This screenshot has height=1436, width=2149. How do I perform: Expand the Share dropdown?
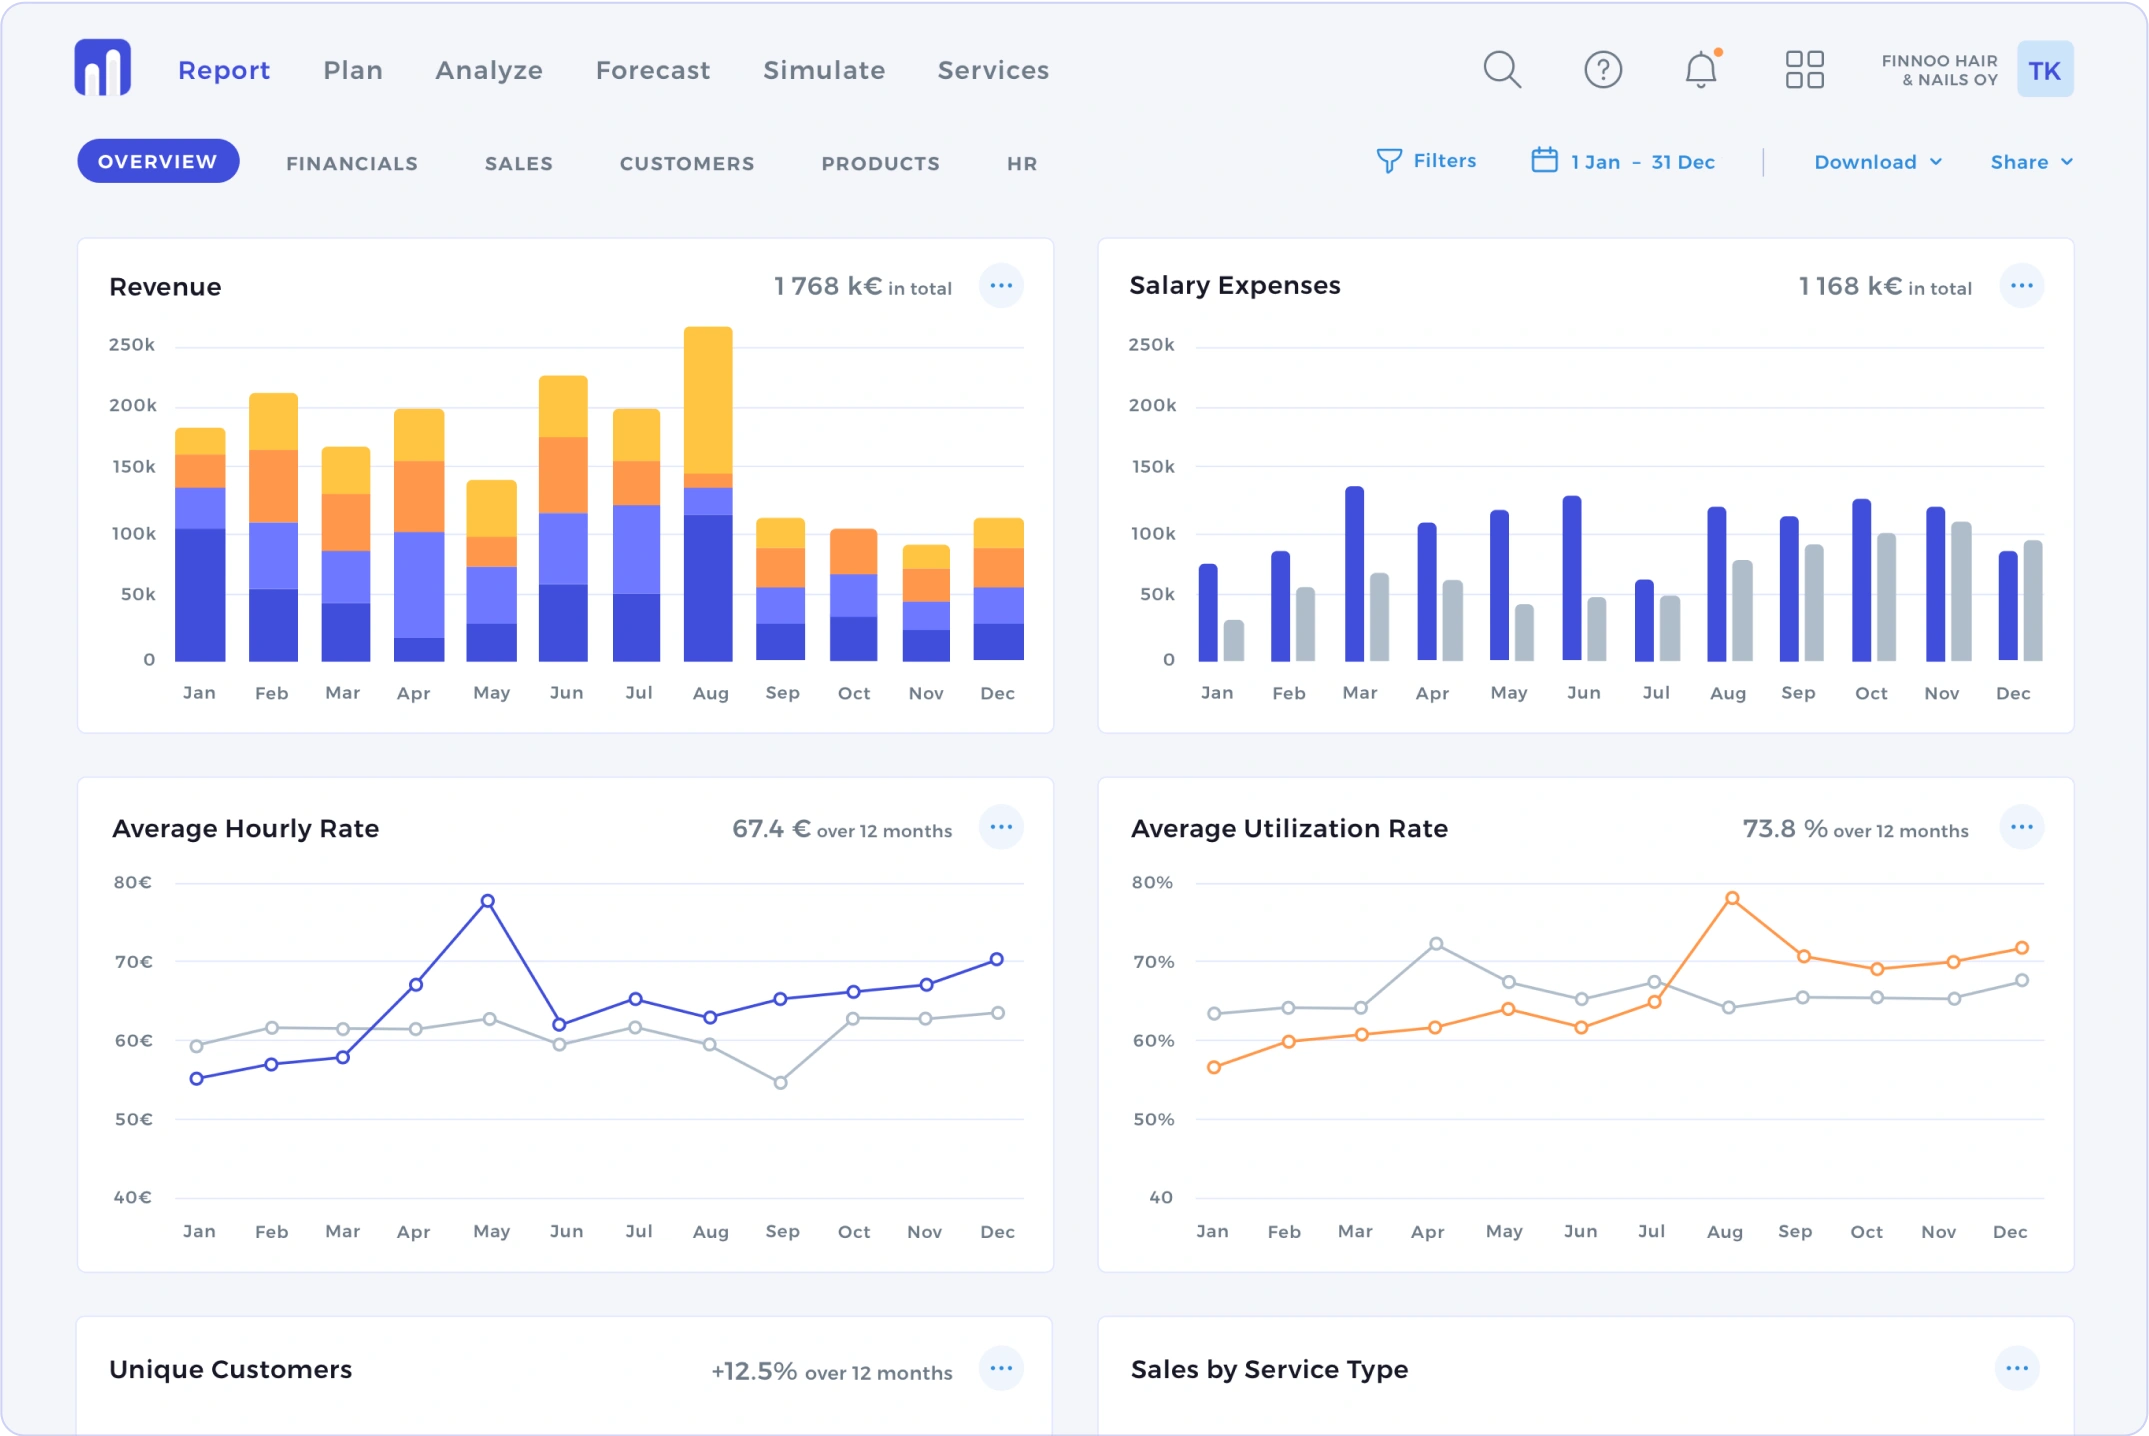point(2031,162)
